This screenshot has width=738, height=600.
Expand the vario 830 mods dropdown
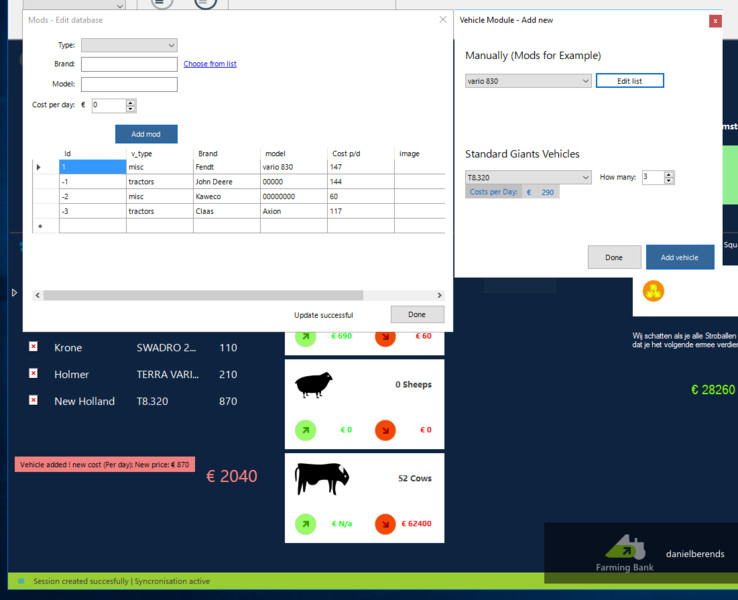coord(528,81)
